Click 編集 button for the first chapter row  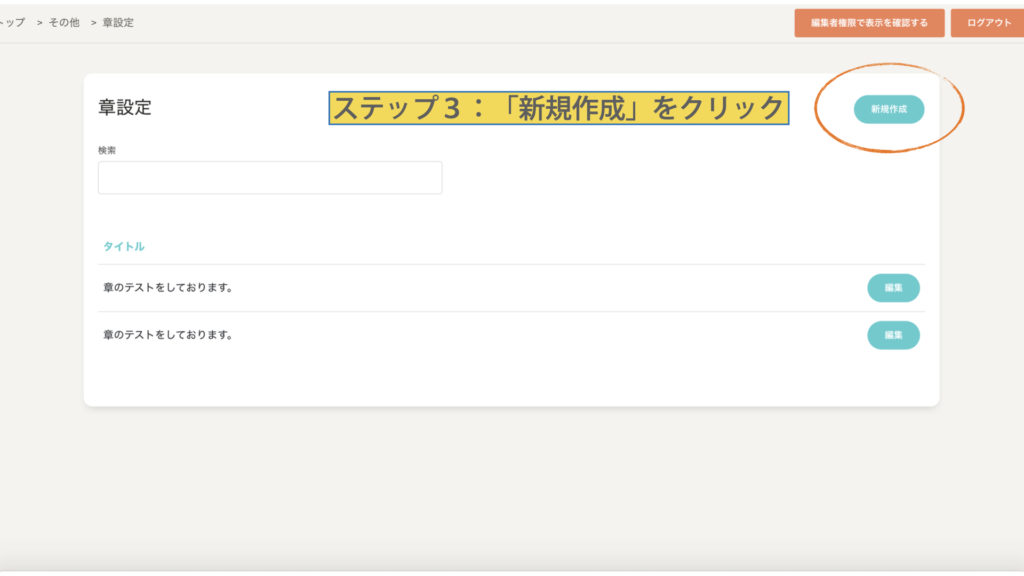pyautogui.click(x=893, y=288)
